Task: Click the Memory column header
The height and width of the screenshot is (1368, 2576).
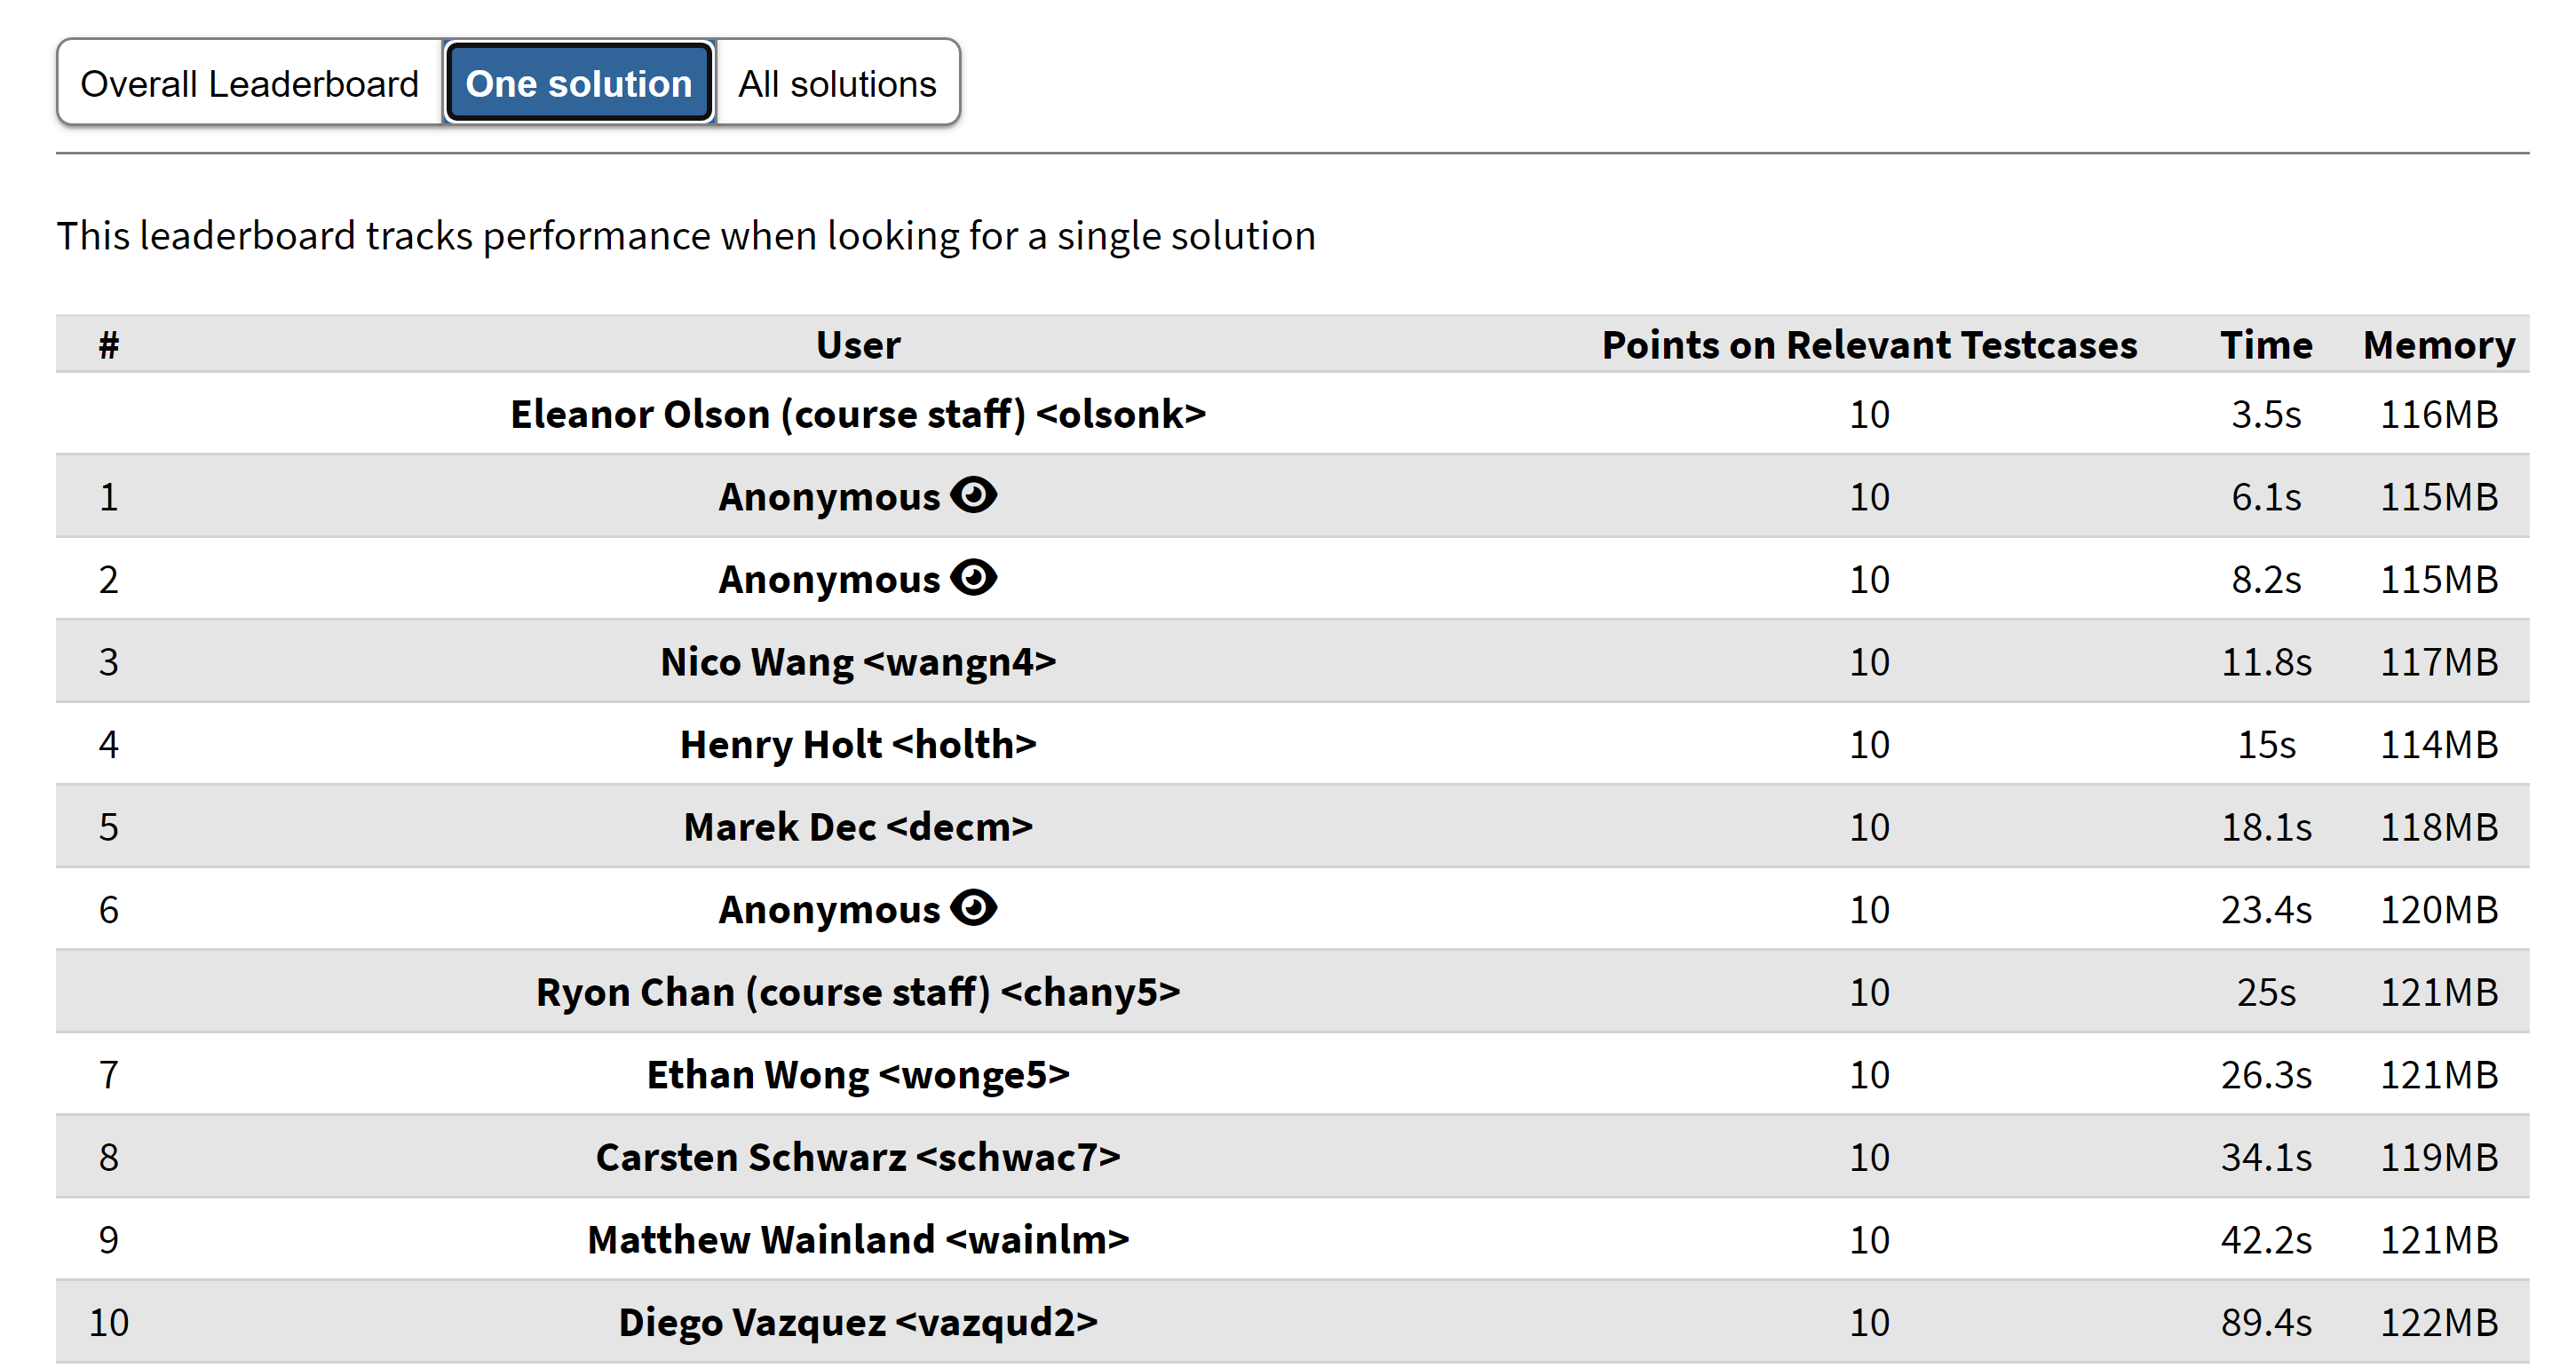Action: tap(2439, 345)
